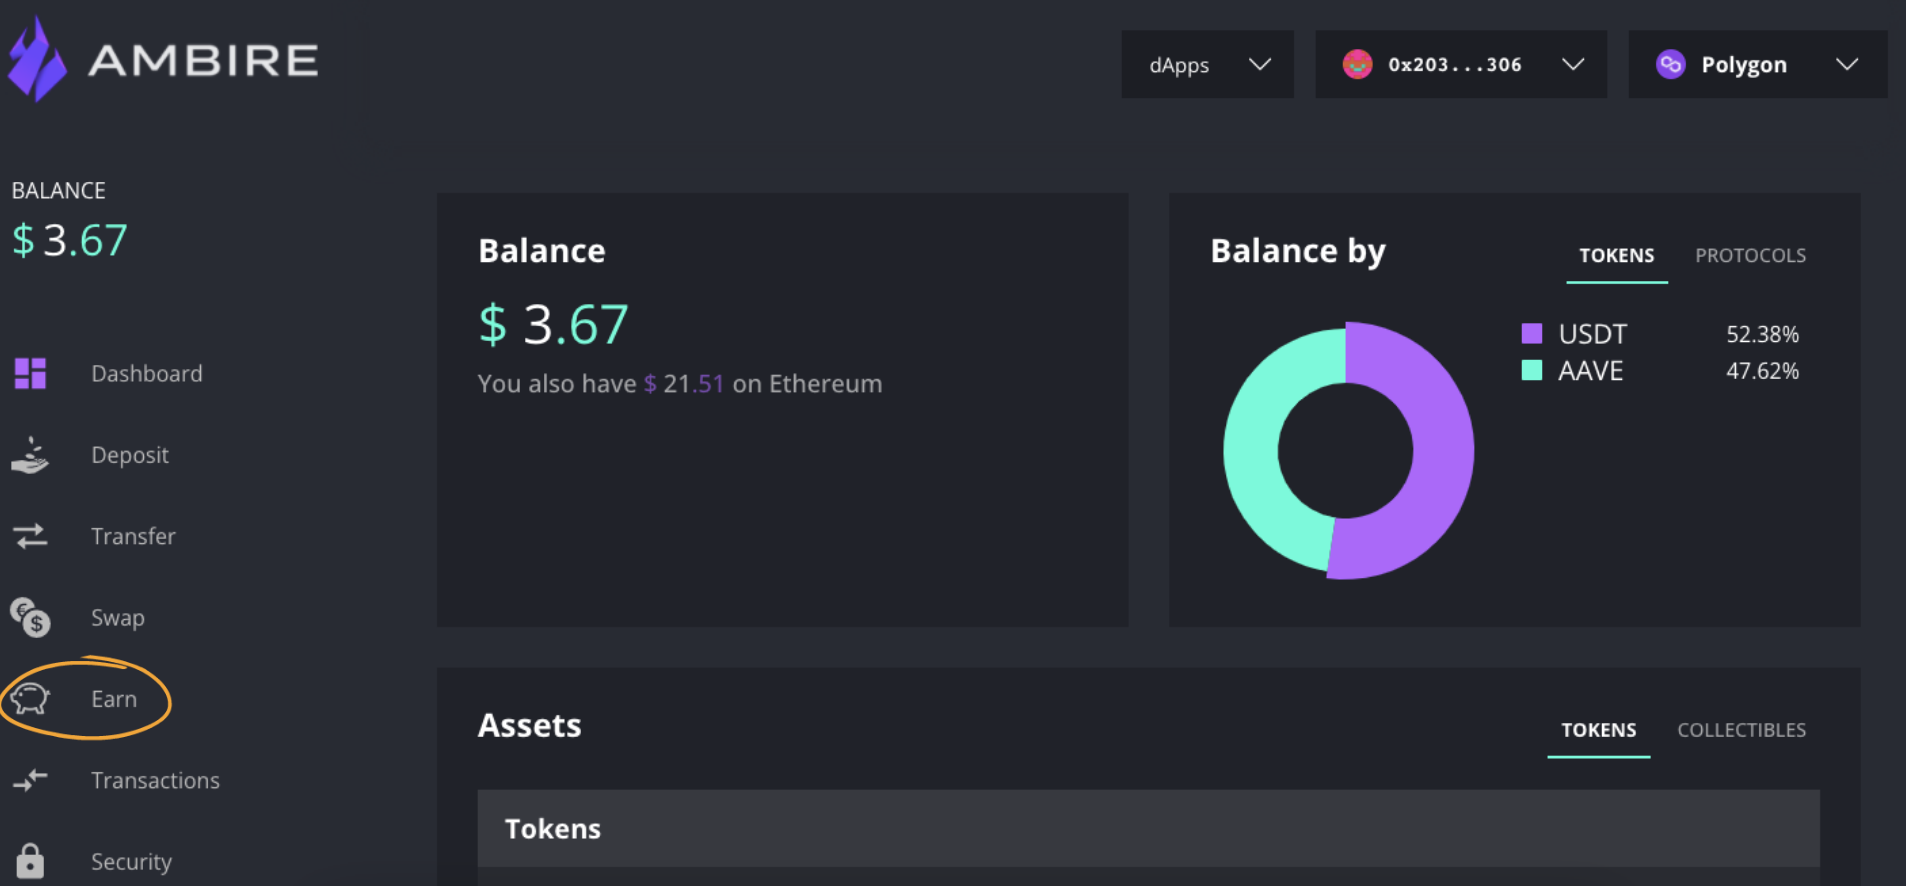
Task: Click the account selector chevron arrow
Action: [1573, 64]
